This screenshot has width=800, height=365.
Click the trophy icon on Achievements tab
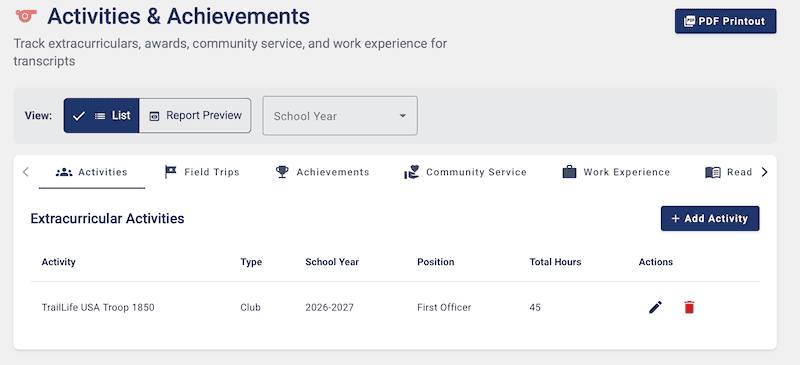[x=282, y=172]
